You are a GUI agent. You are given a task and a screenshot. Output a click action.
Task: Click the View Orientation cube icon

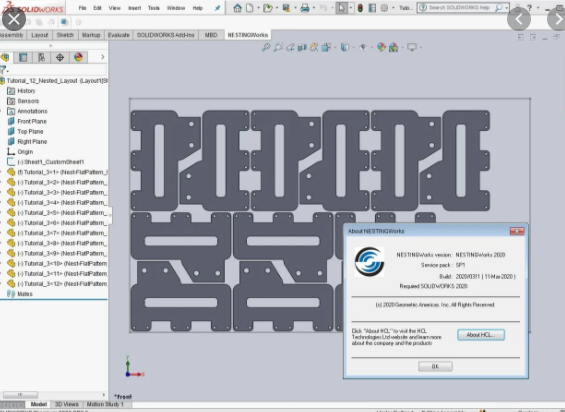pos(326,47)
